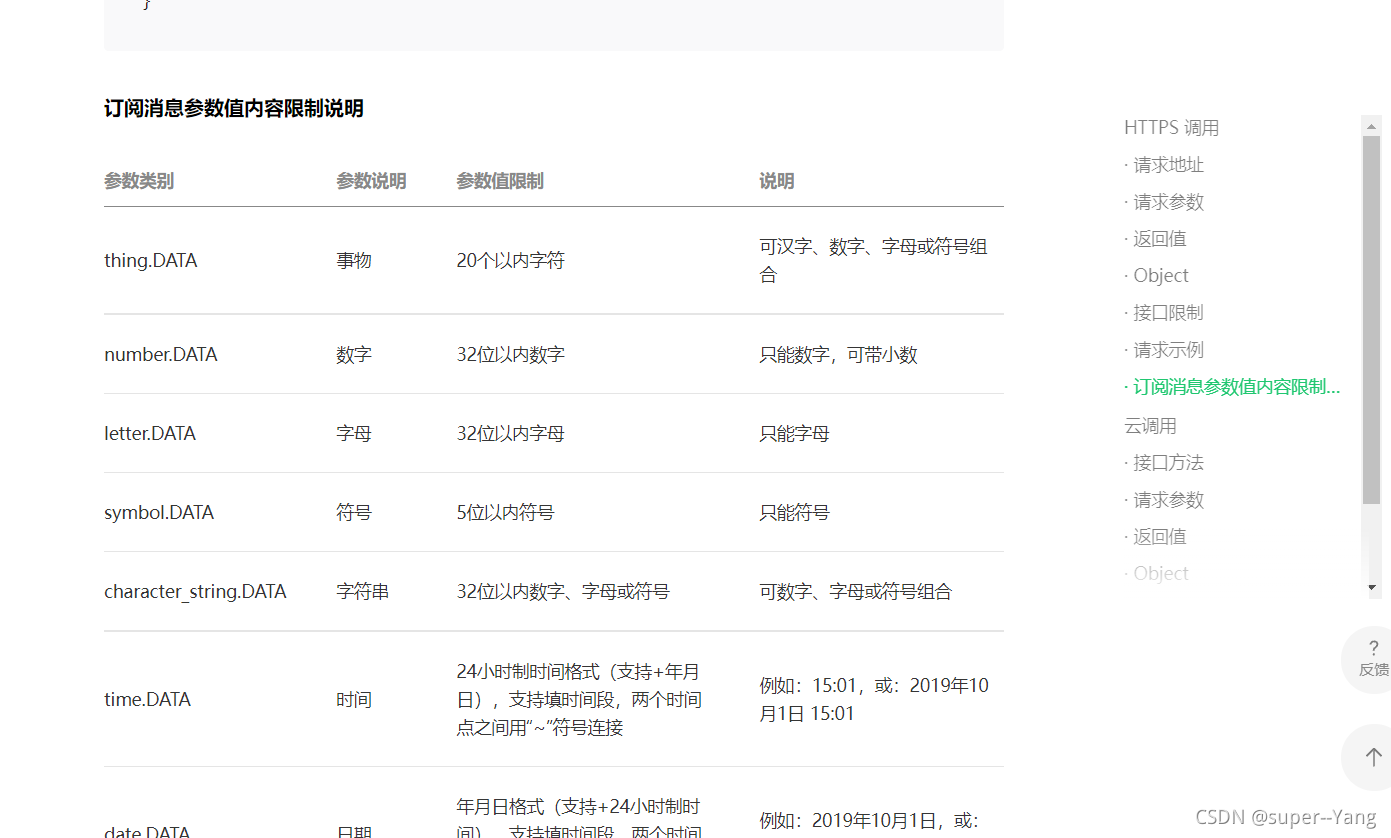The image size is (1391, 838).
Task: Click the 时间 description cell
Action: 354,700
